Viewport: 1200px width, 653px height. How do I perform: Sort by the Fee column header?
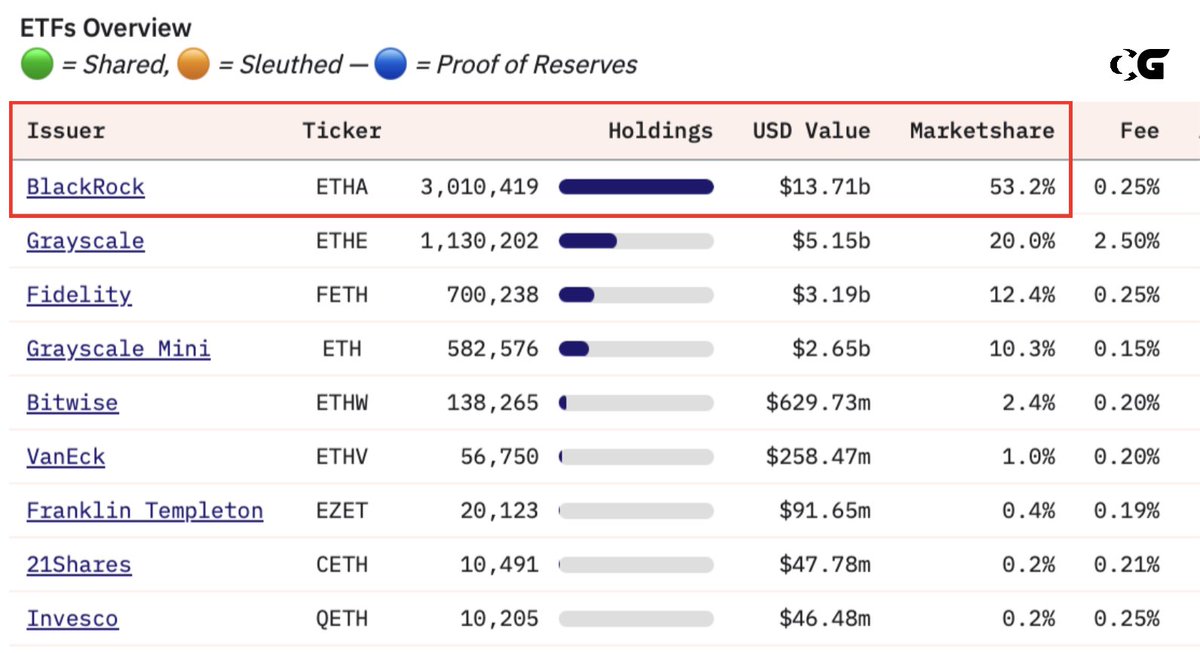coord(1140,131)
